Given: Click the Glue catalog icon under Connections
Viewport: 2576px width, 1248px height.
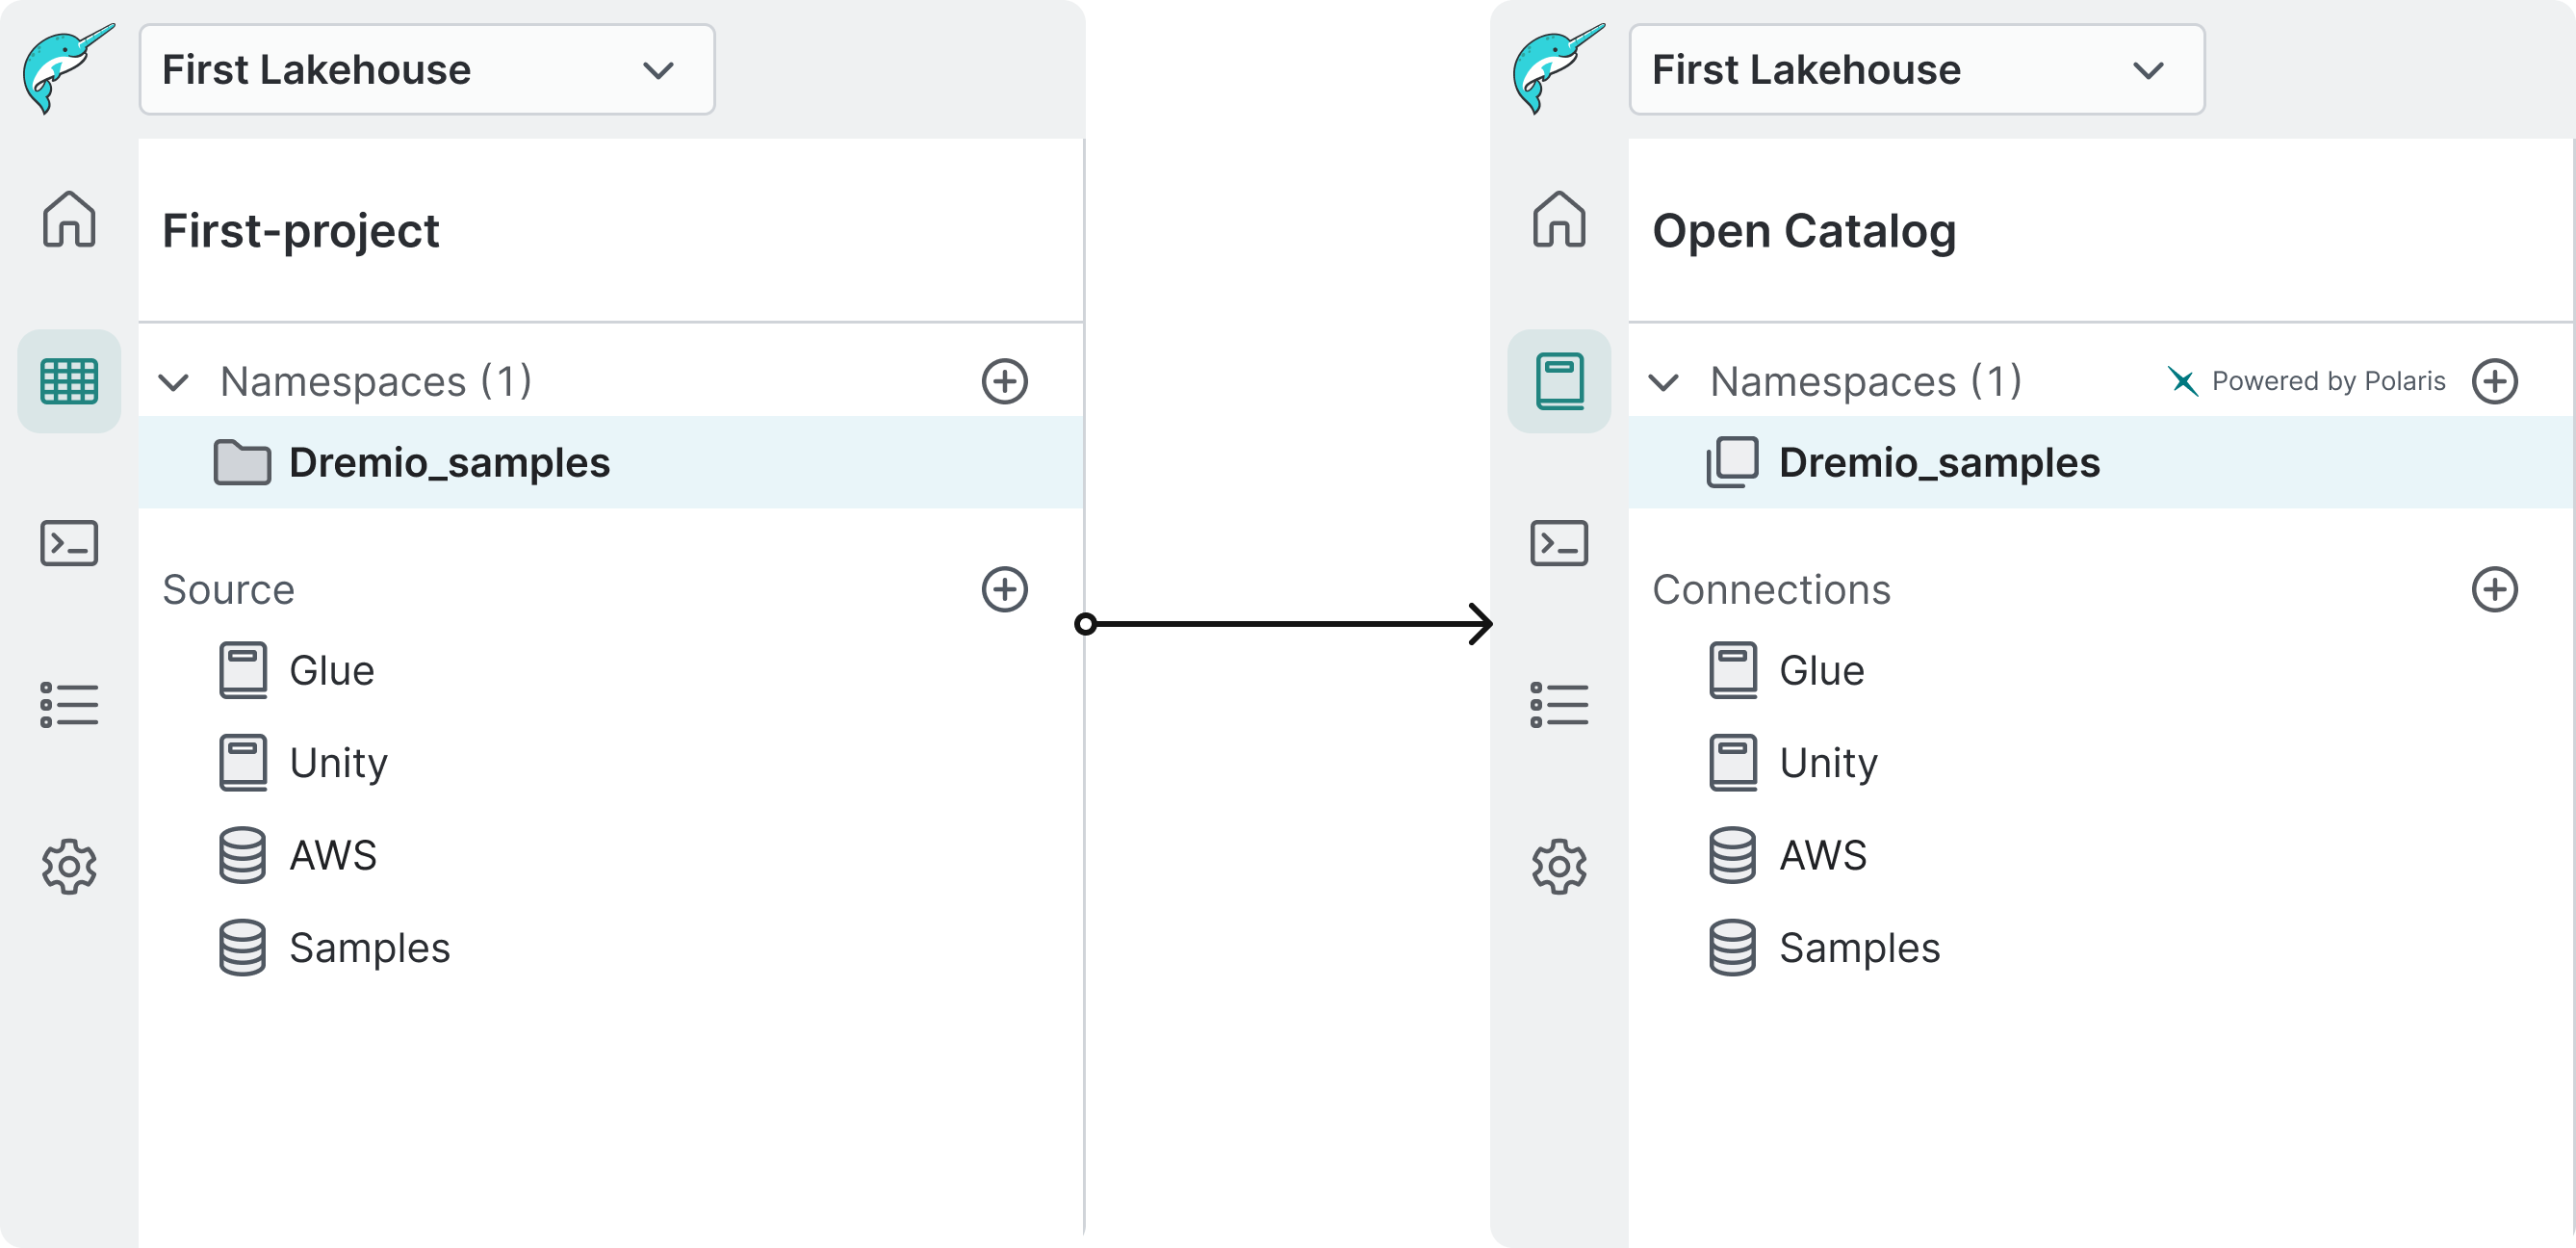Looking at the screenshot, I should point(1733,670).
